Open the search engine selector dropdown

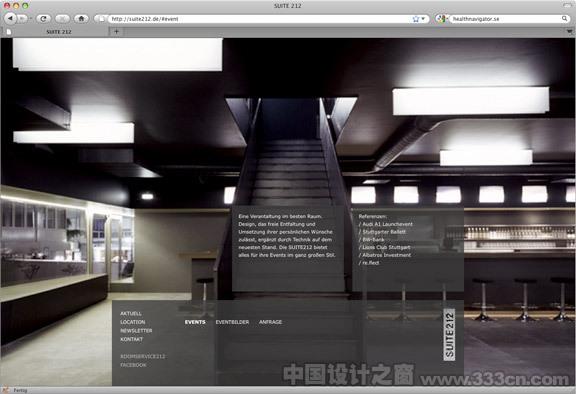point(442,18)
